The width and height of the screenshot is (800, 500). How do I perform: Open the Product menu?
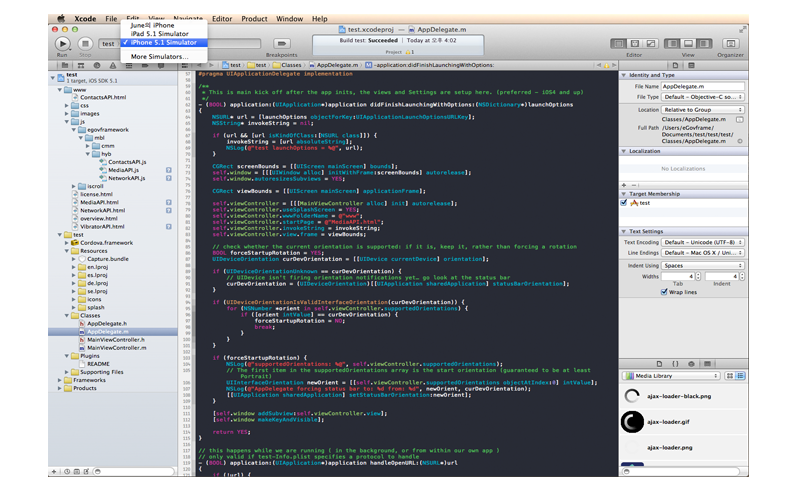(x=254, y=18)
